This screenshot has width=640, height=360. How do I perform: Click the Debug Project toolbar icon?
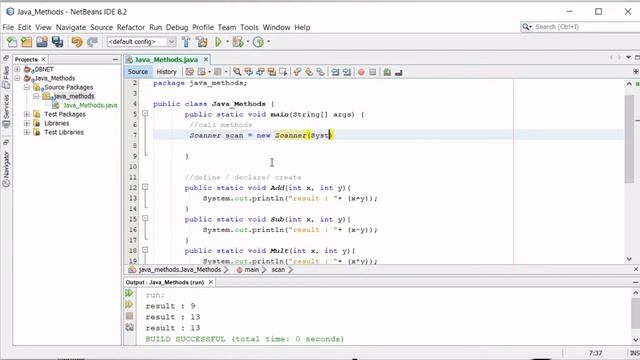click(x=238, y=42)
